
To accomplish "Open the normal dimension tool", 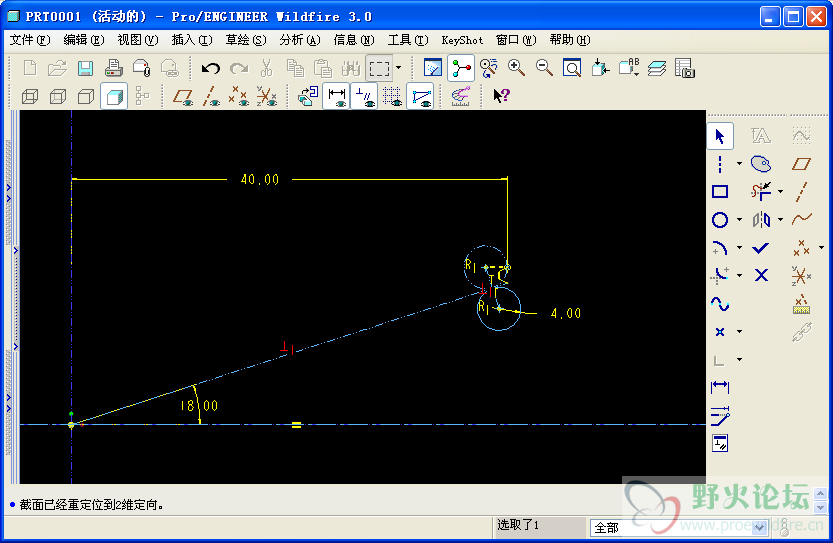I will coord(720,387).
